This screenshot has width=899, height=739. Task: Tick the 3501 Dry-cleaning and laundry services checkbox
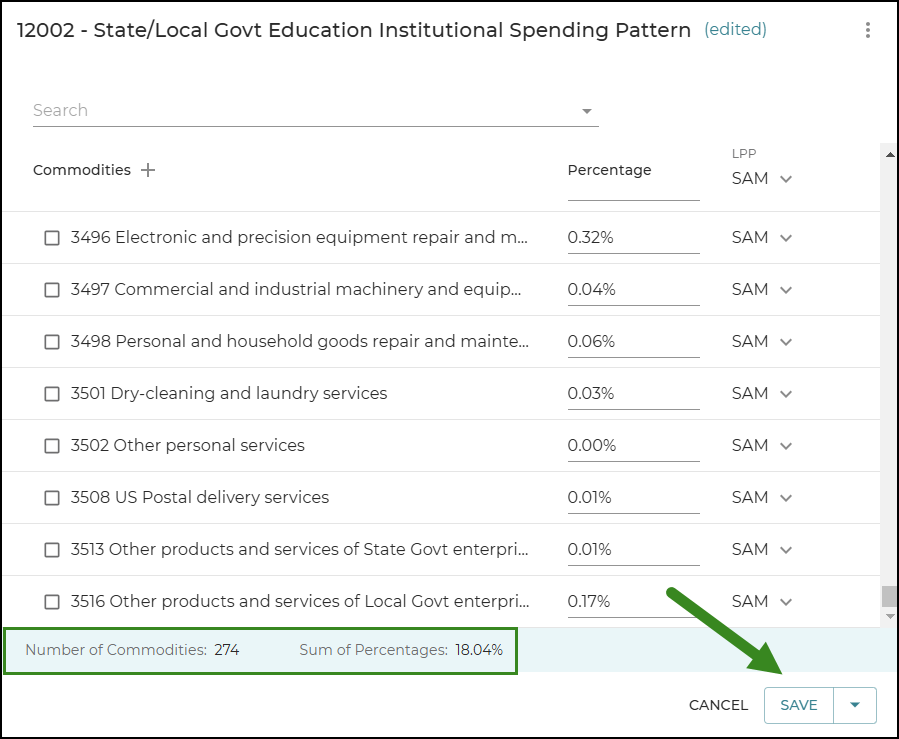point(52,394)
